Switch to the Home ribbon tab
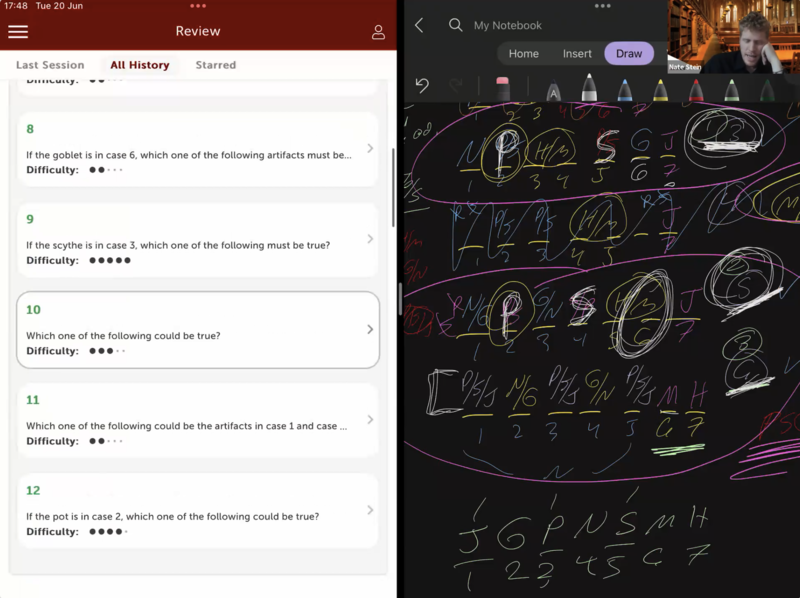 click(523, 54)
